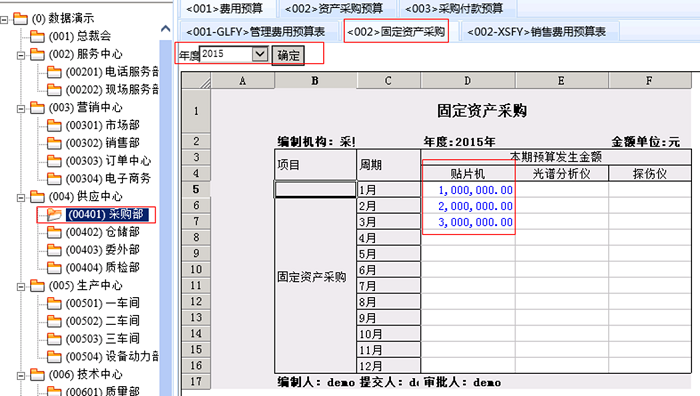Select column D header
Viewport: 700px width, 396px height.
467,81
